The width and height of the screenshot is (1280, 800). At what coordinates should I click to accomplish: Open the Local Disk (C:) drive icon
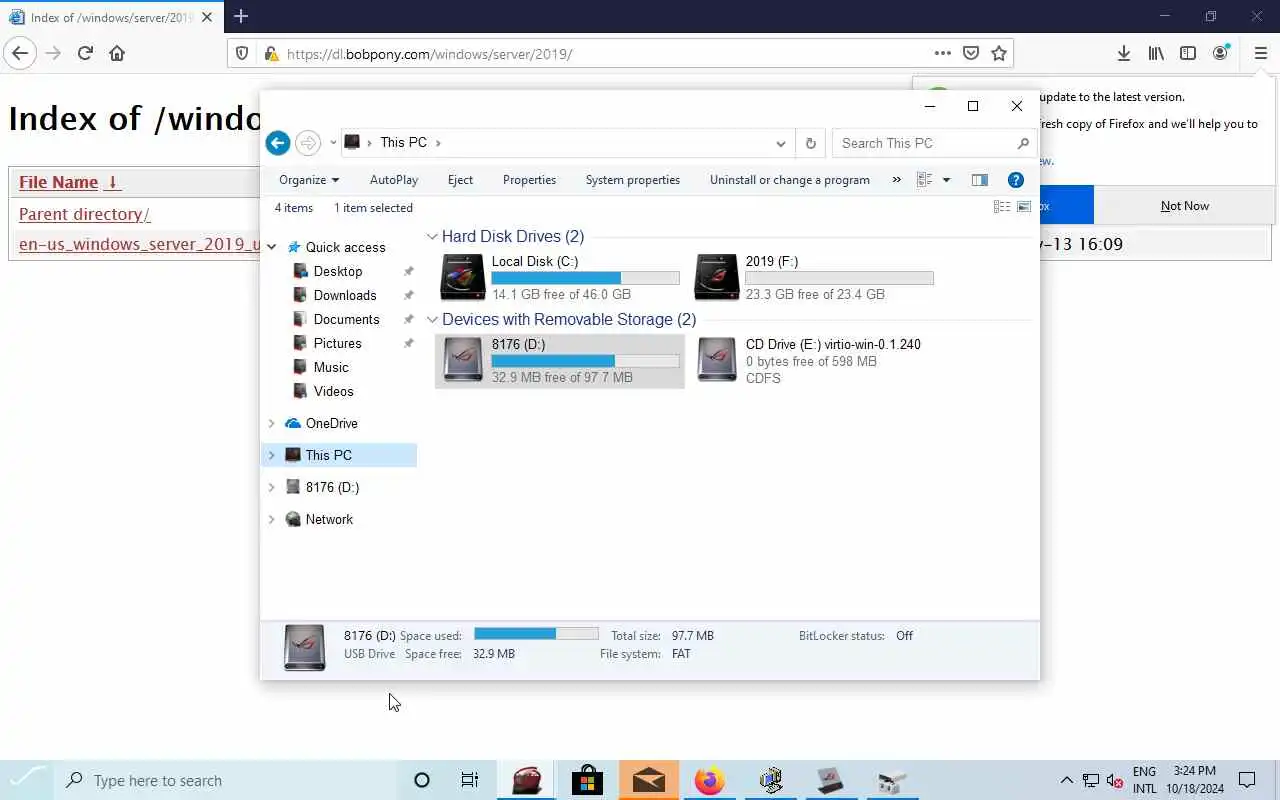pos(463,277)
